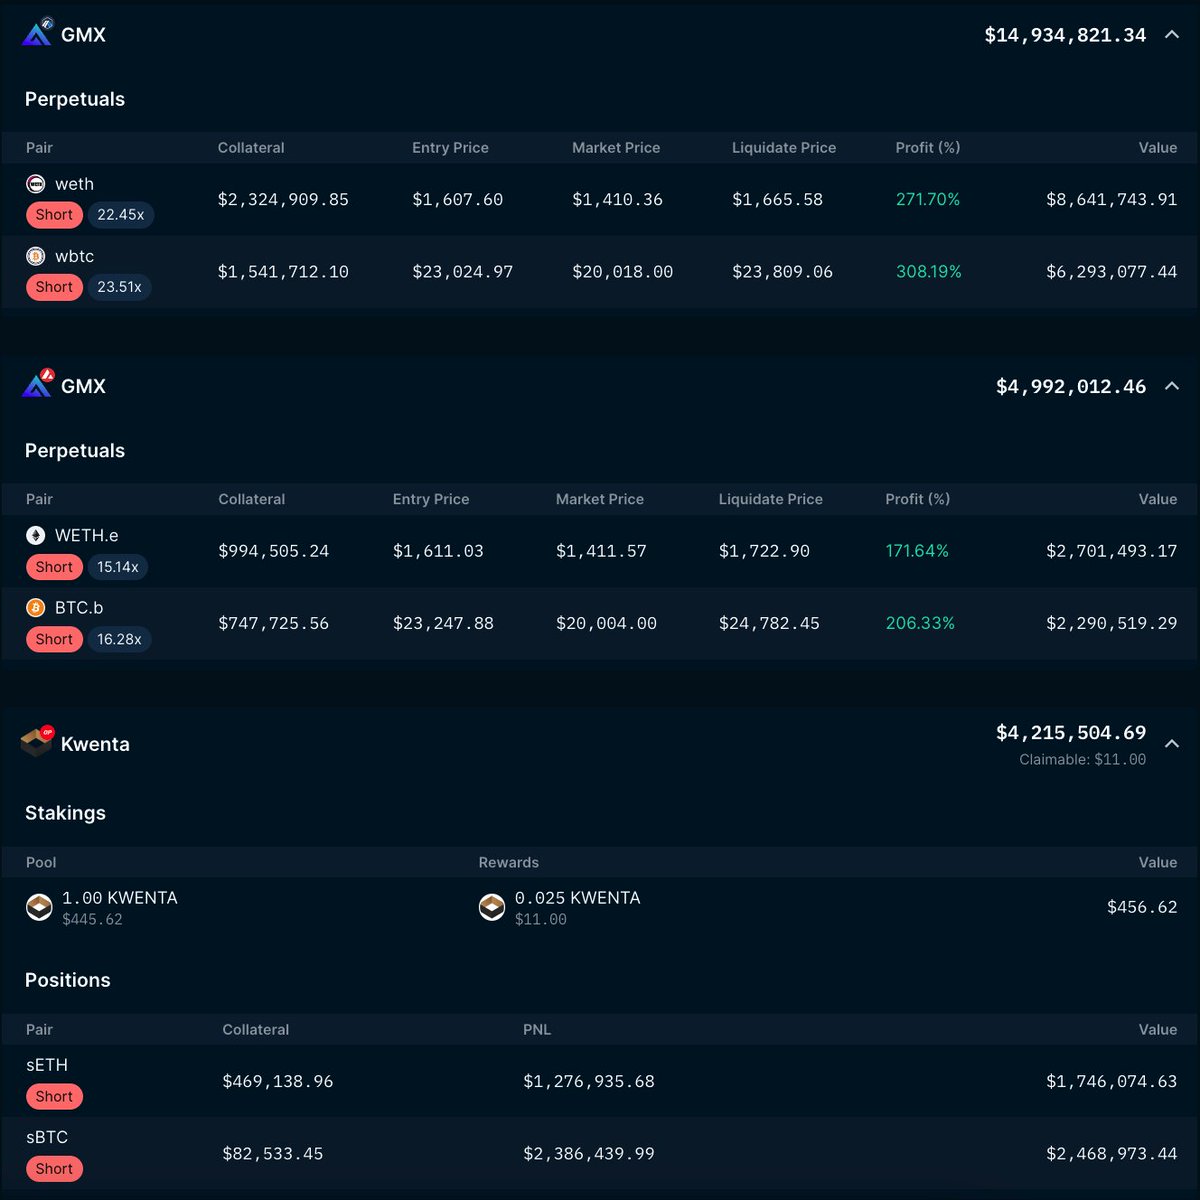The image size is (1200, 1200).
Task: Click the sBTC pair name
Action: coord(47,1137)
